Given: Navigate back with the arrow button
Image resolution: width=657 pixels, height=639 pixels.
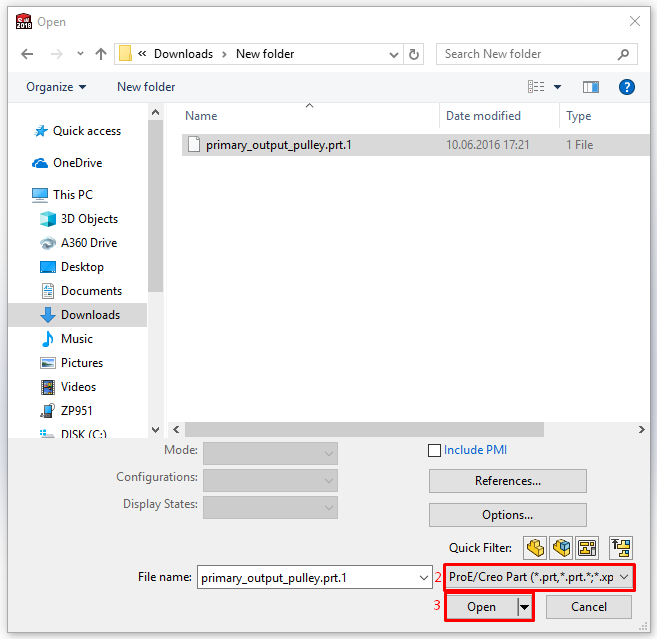Looking at the screenshot, I should point(27,54).
